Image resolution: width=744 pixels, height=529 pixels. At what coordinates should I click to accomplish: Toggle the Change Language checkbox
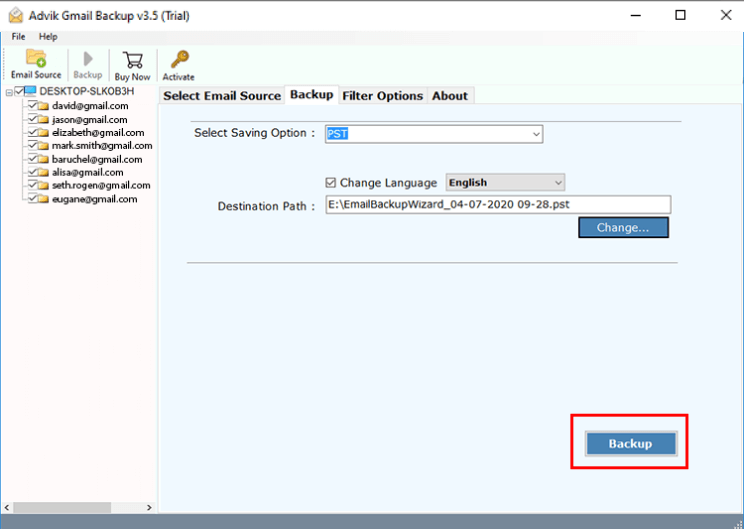coord(331,183)
